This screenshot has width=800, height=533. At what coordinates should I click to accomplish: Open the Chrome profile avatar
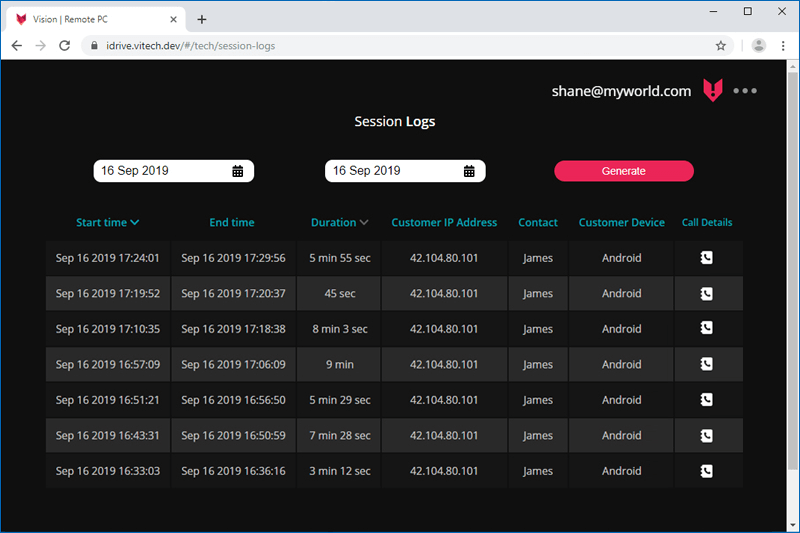point(759,46)
